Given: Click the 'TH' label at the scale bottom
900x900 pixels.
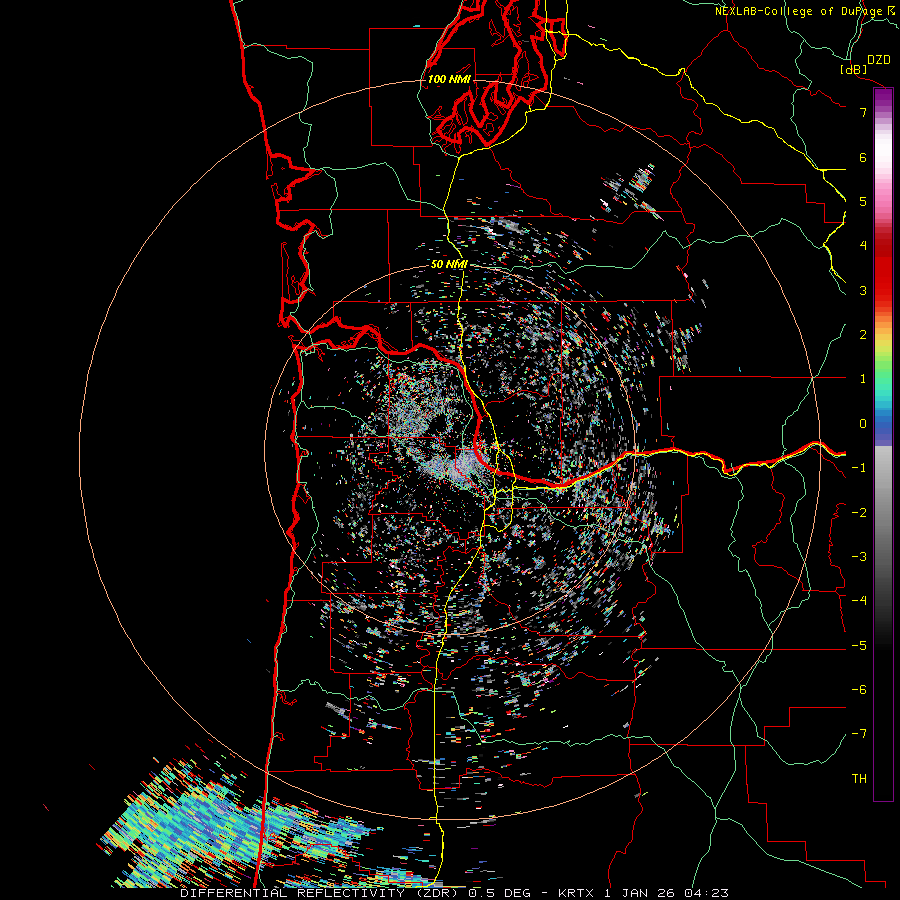Looking at the screenshot, I should point(859,779).
